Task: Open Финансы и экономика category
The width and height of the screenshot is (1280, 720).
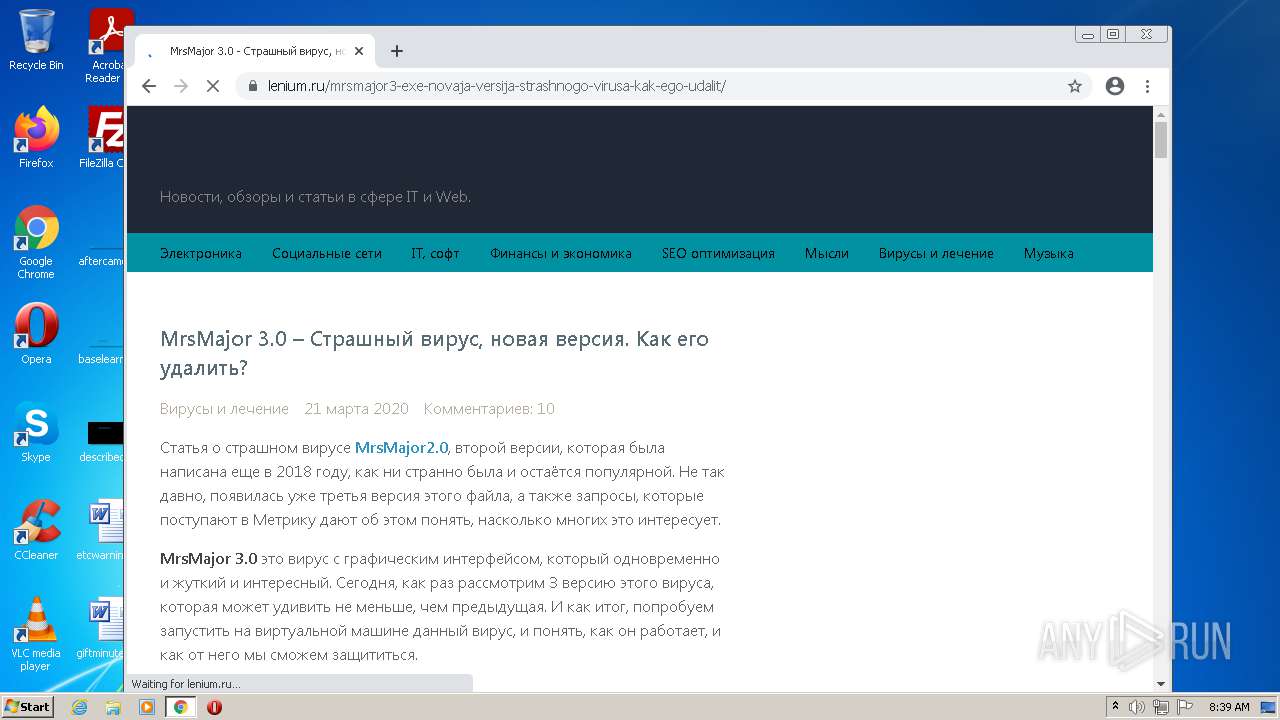Action: (x=561, y=253)
